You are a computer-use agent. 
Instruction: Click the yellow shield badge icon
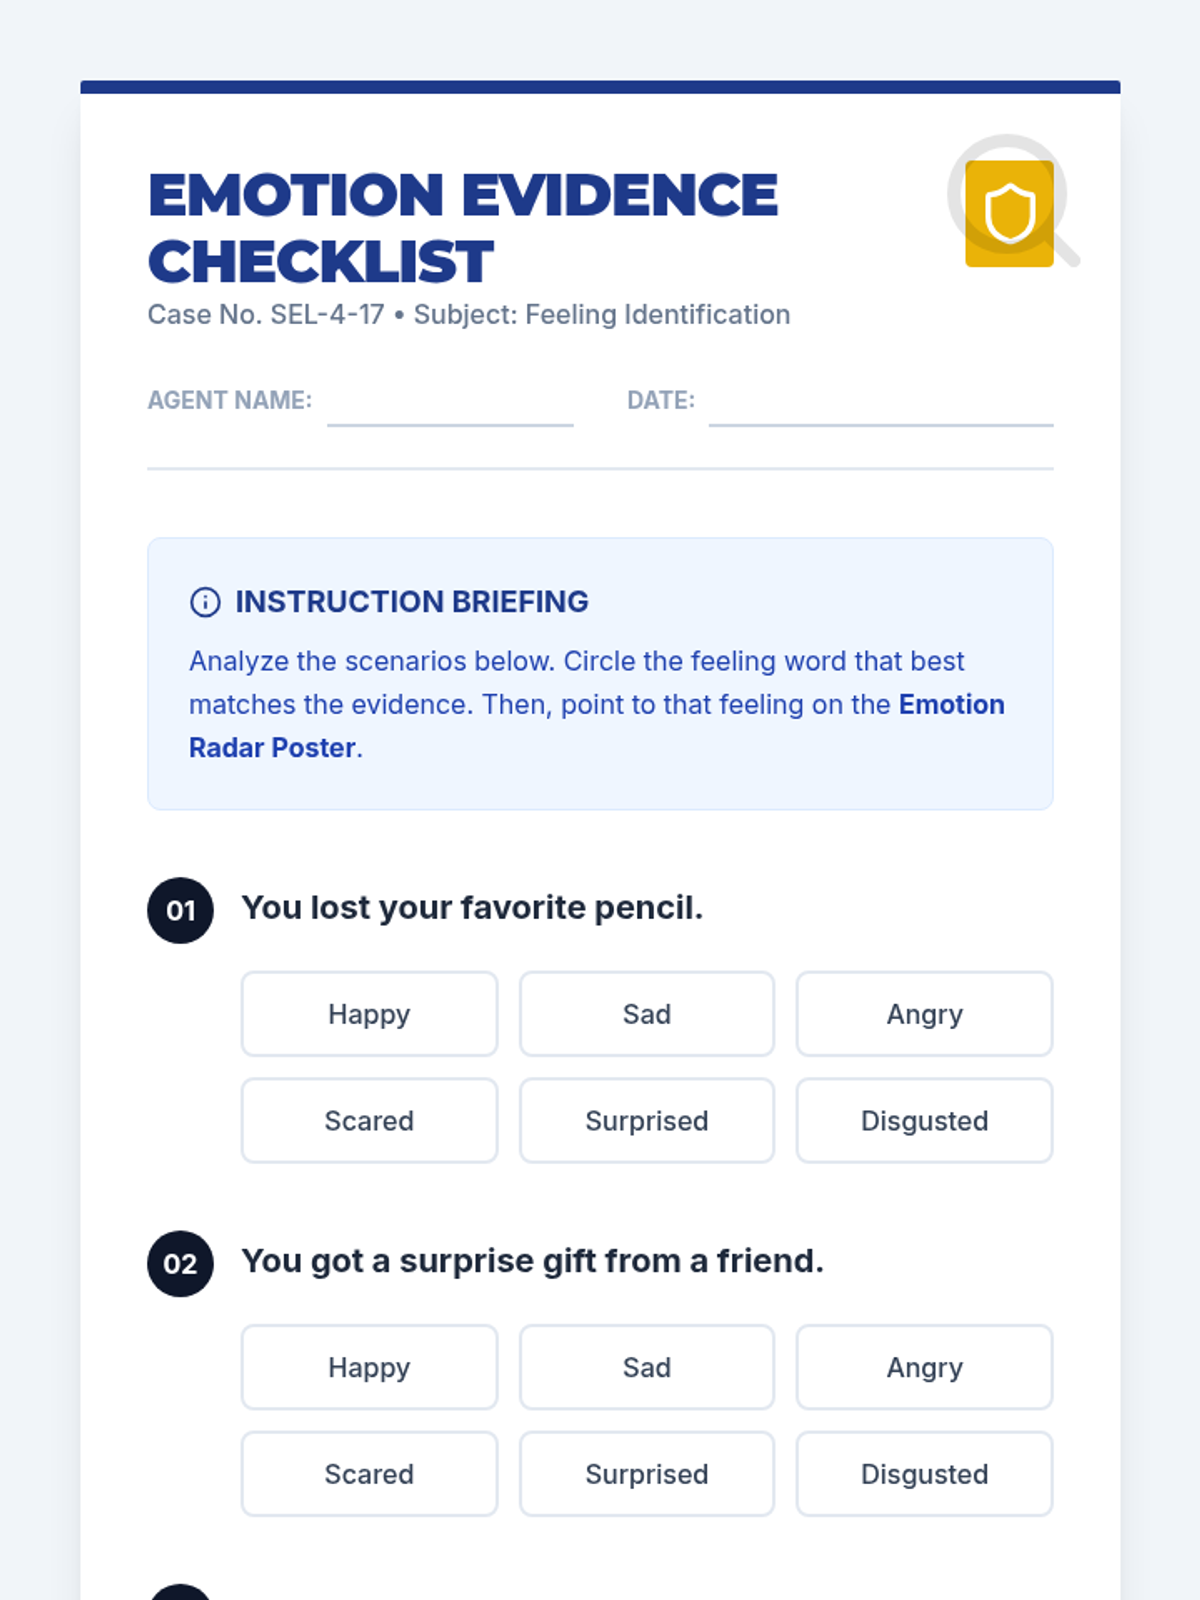[1009, 213]
